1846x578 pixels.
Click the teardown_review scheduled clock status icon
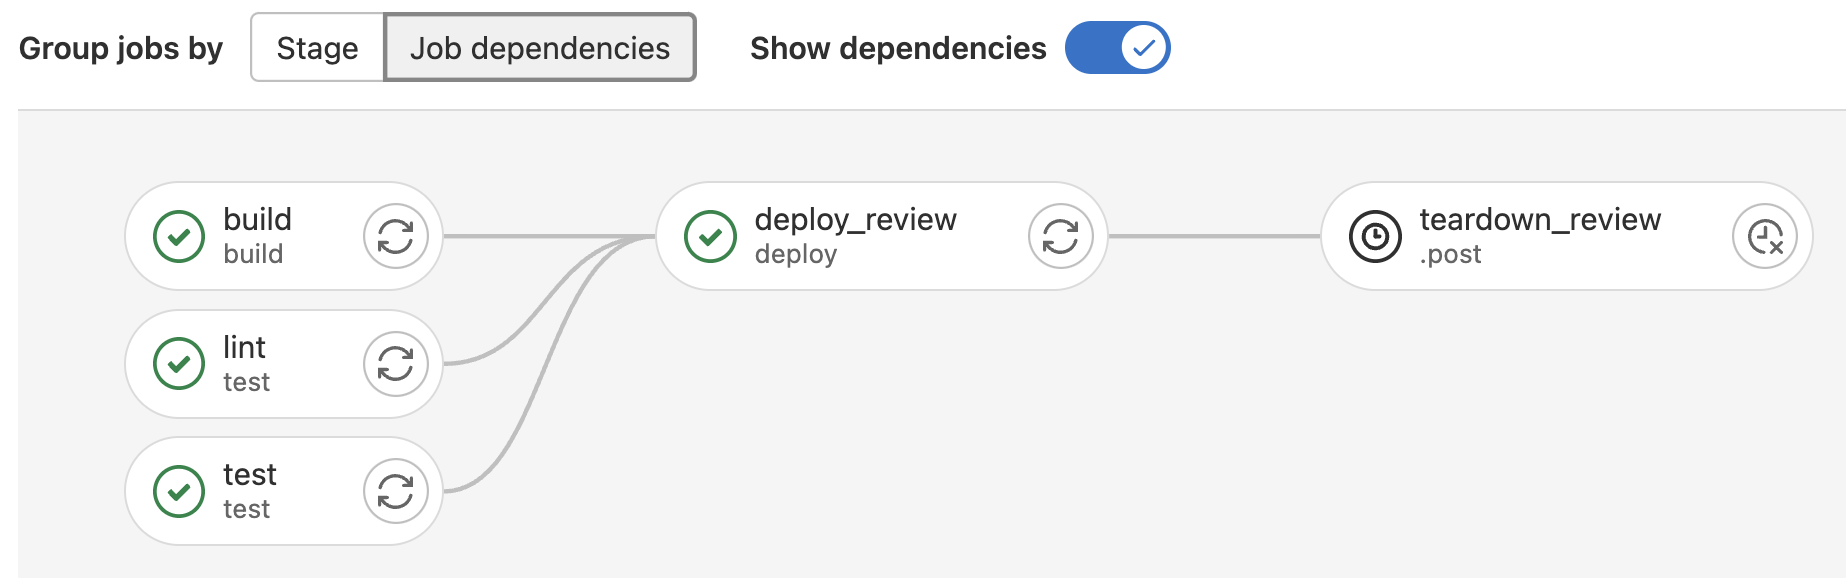[1375, 237]
